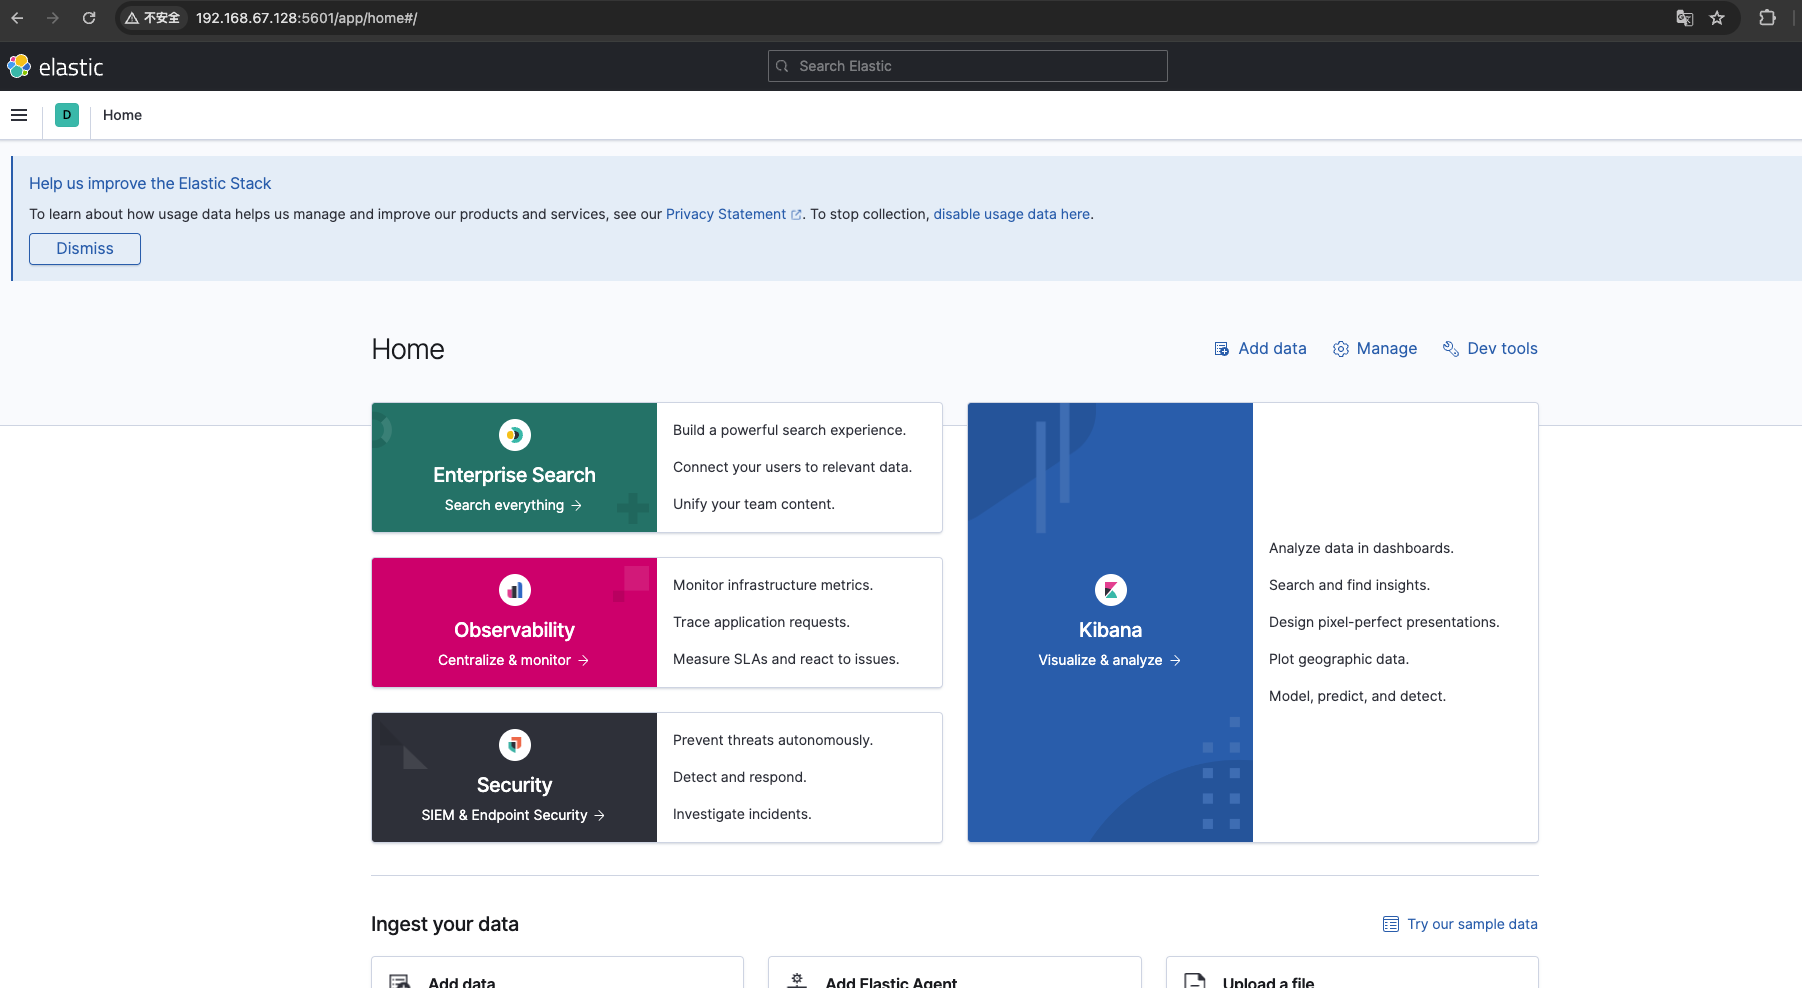
Task: Click text 'Detect and respond.'
Action: (x=739, y=777)
